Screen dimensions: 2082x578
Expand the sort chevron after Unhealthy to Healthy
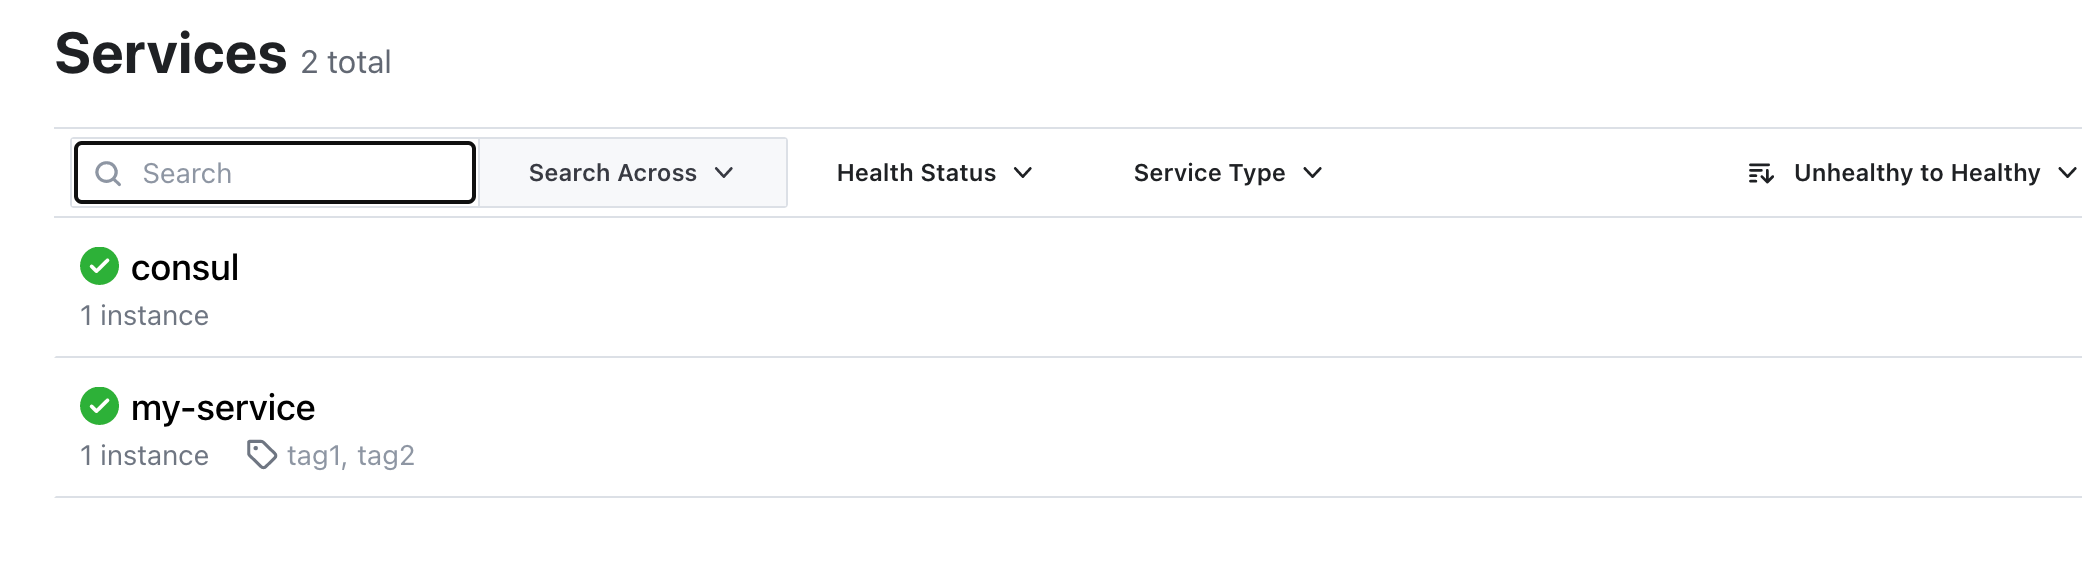pos(2067,173)
